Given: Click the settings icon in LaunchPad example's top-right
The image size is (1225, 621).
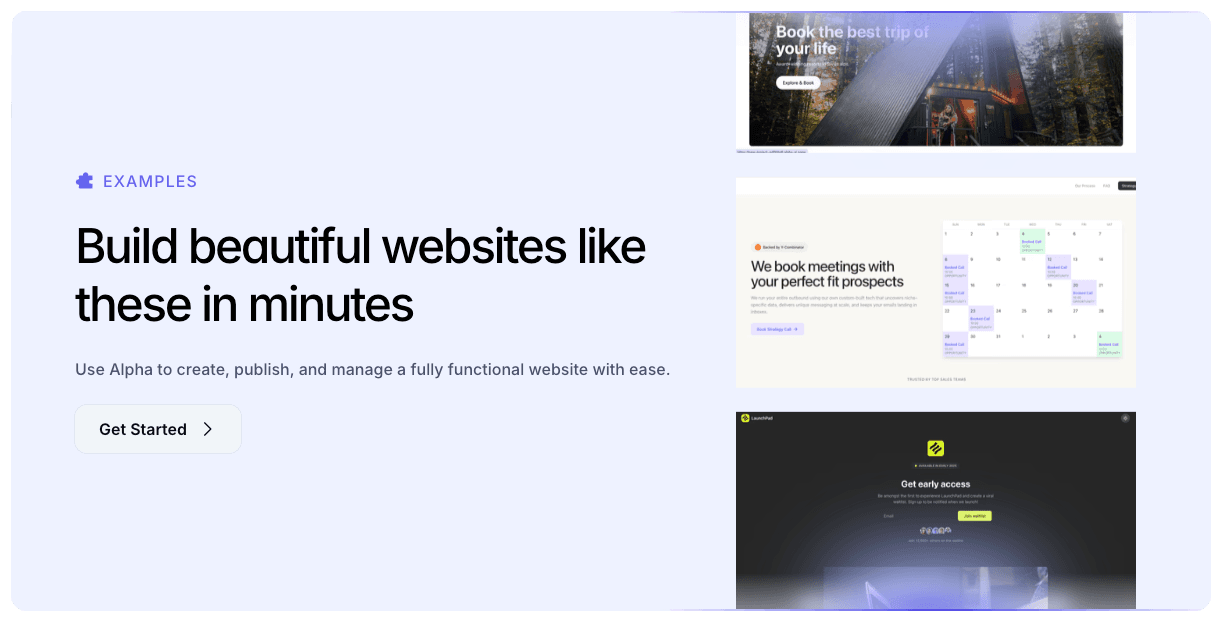Looking at the screenshot, I should tap(1125, 419).
